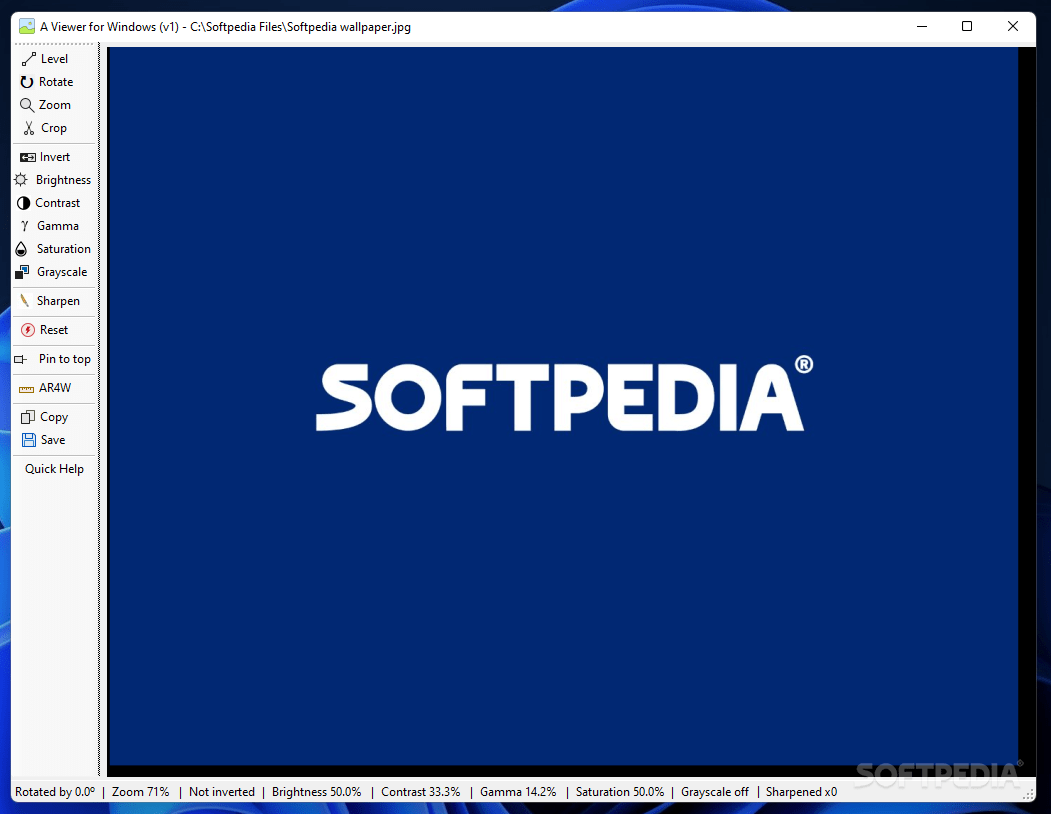Click the Save floppy disk icon

[29, 440]
